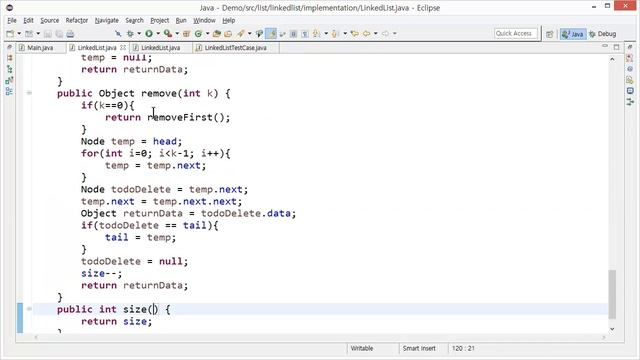Open the Edit menu
The image size is (640, 360).
pos(28,20)
